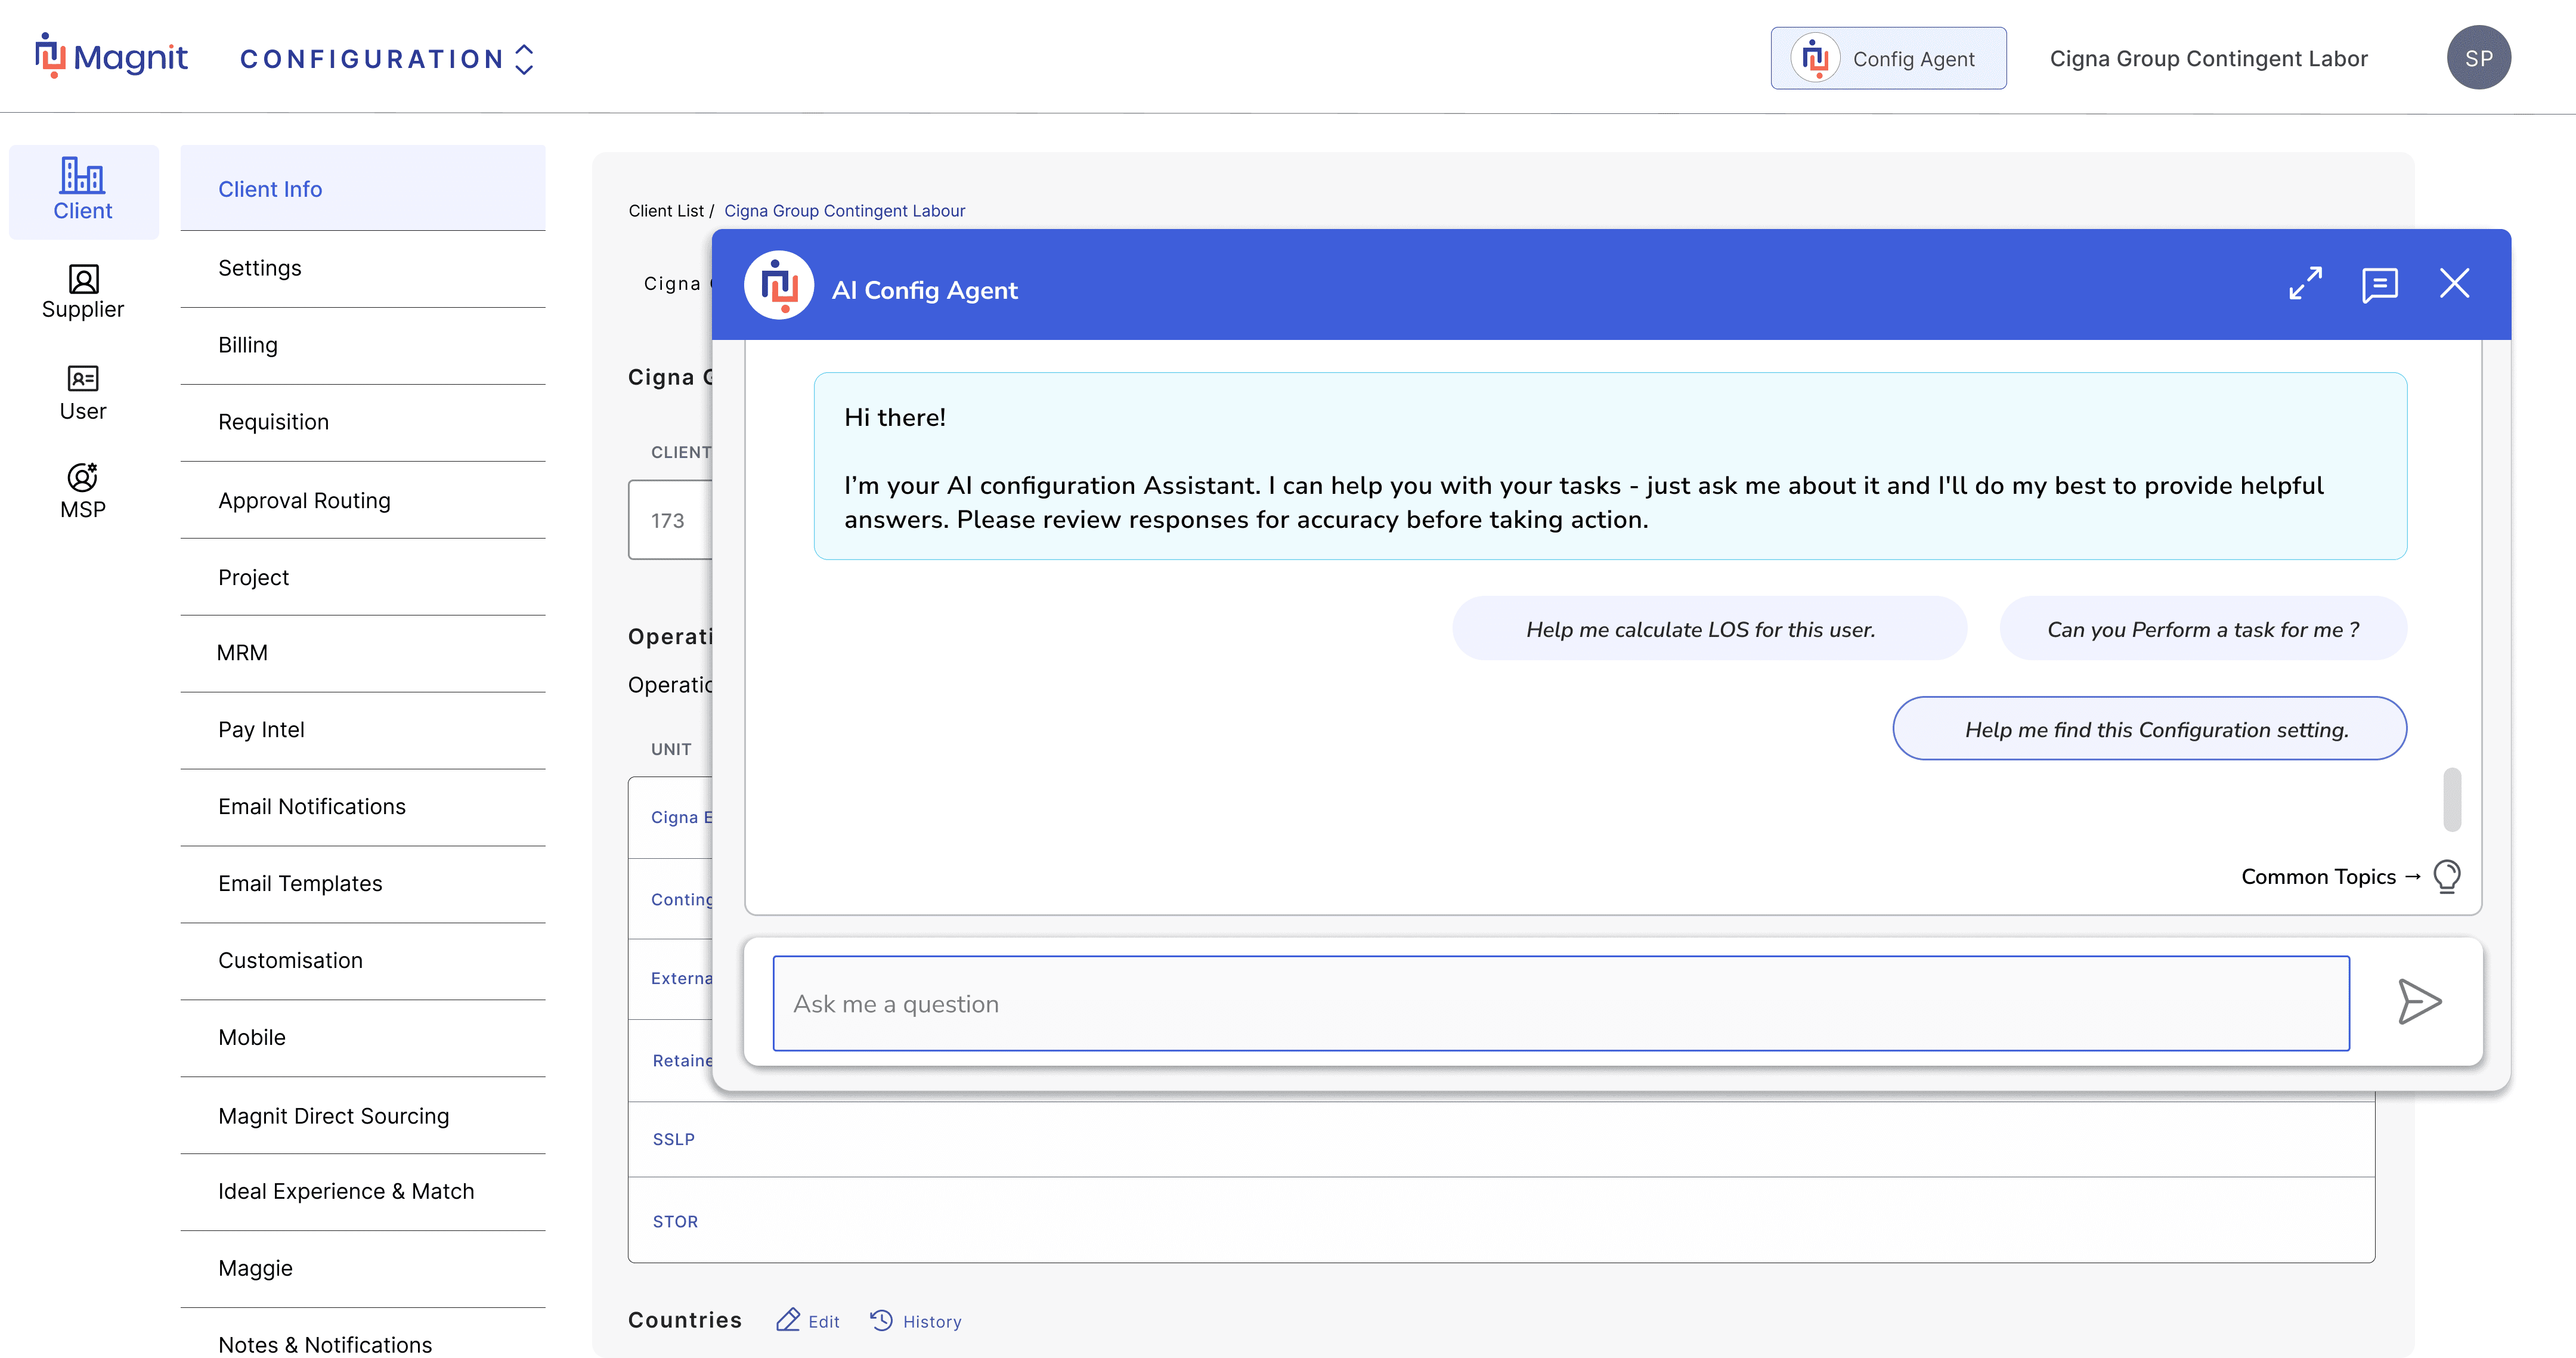Focus the "Ask me a question" input
Screen dimensions: 2576x1358
click(x=1560, y=1003)
